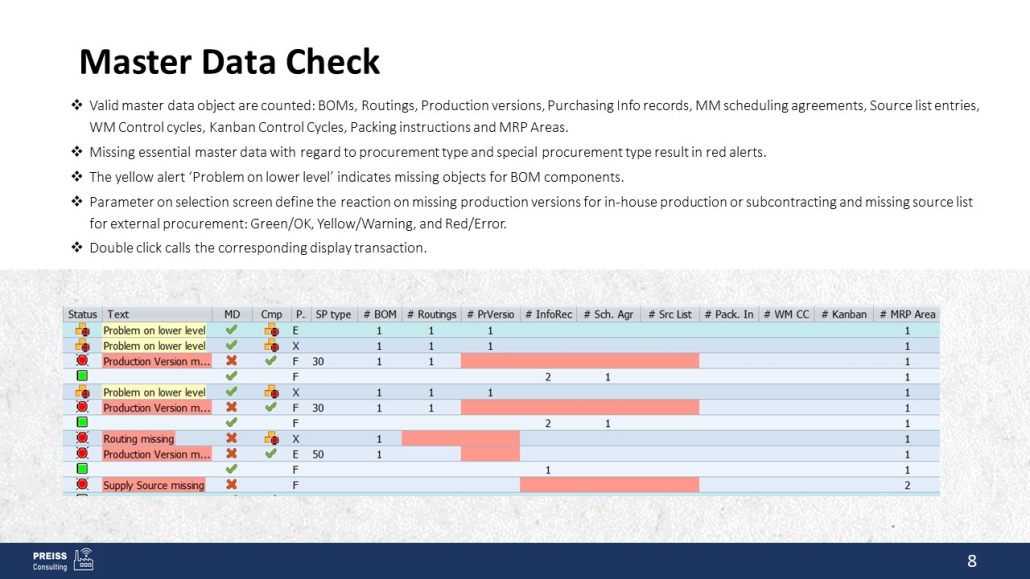
Task: Click red X MD icon for Supply Source missing
Action: coord(232,485)
